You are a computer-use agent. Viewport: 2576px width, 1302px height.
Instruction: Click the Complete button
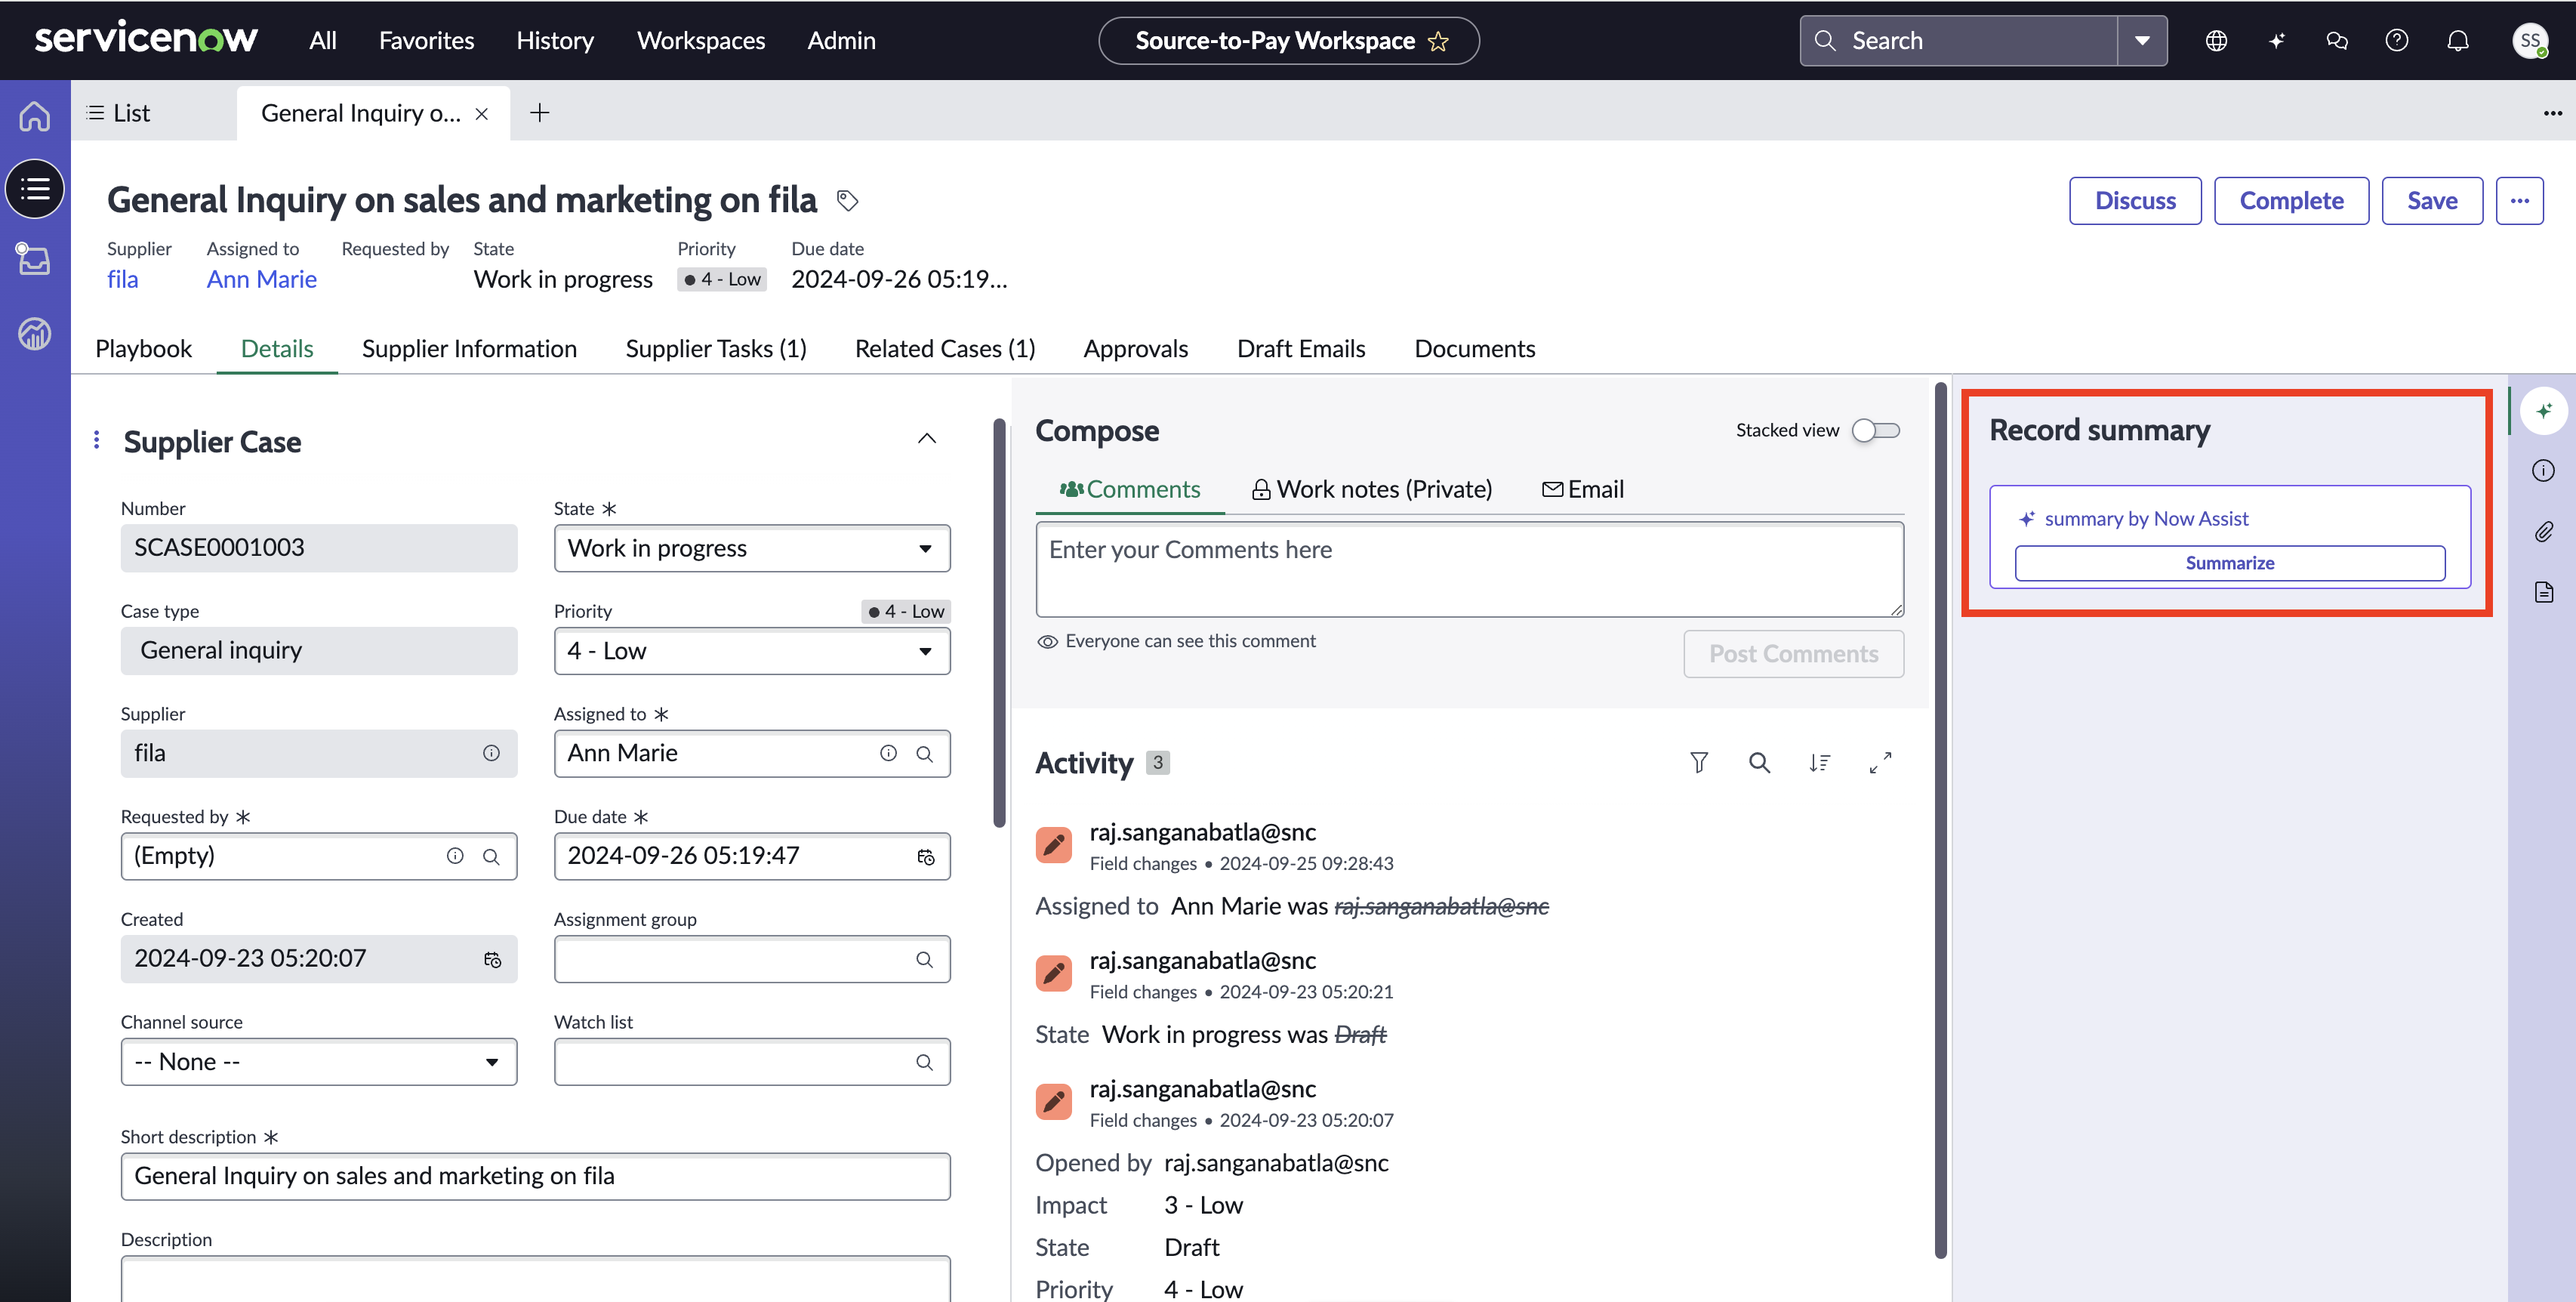click(2291, 201)
